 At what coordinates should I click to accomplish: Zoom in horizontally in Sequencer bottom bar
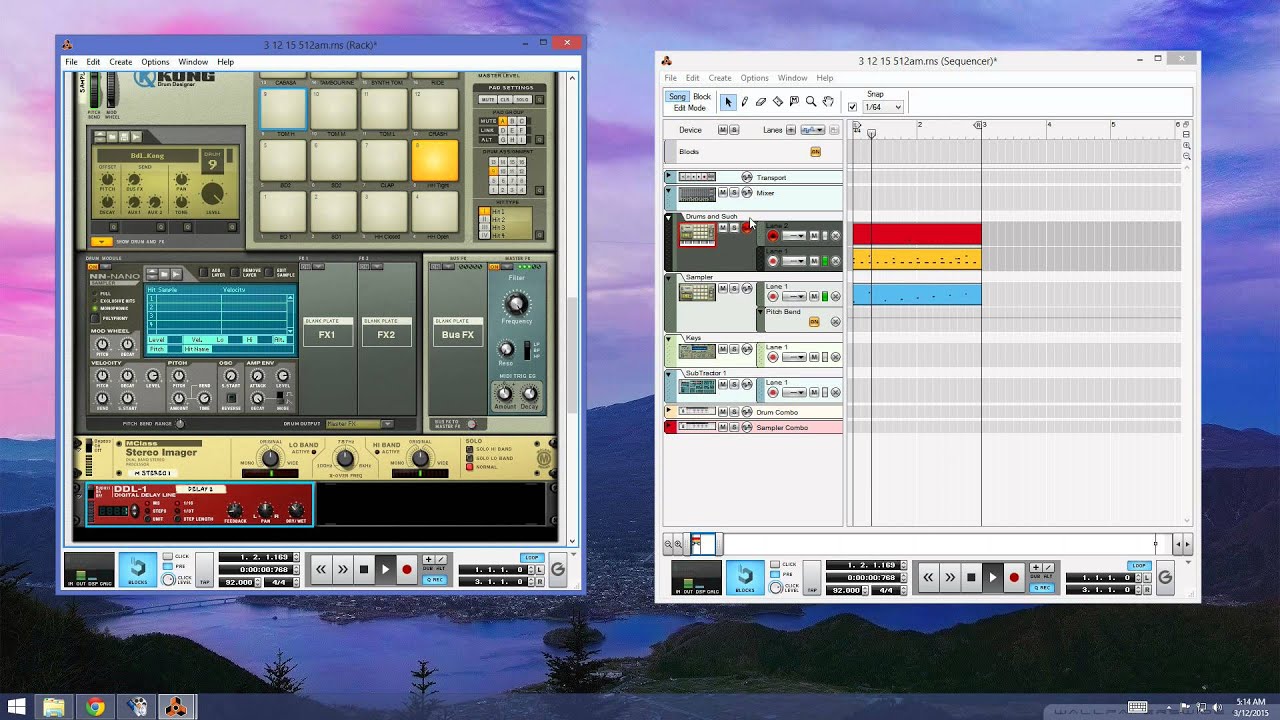tap(679, 544)
